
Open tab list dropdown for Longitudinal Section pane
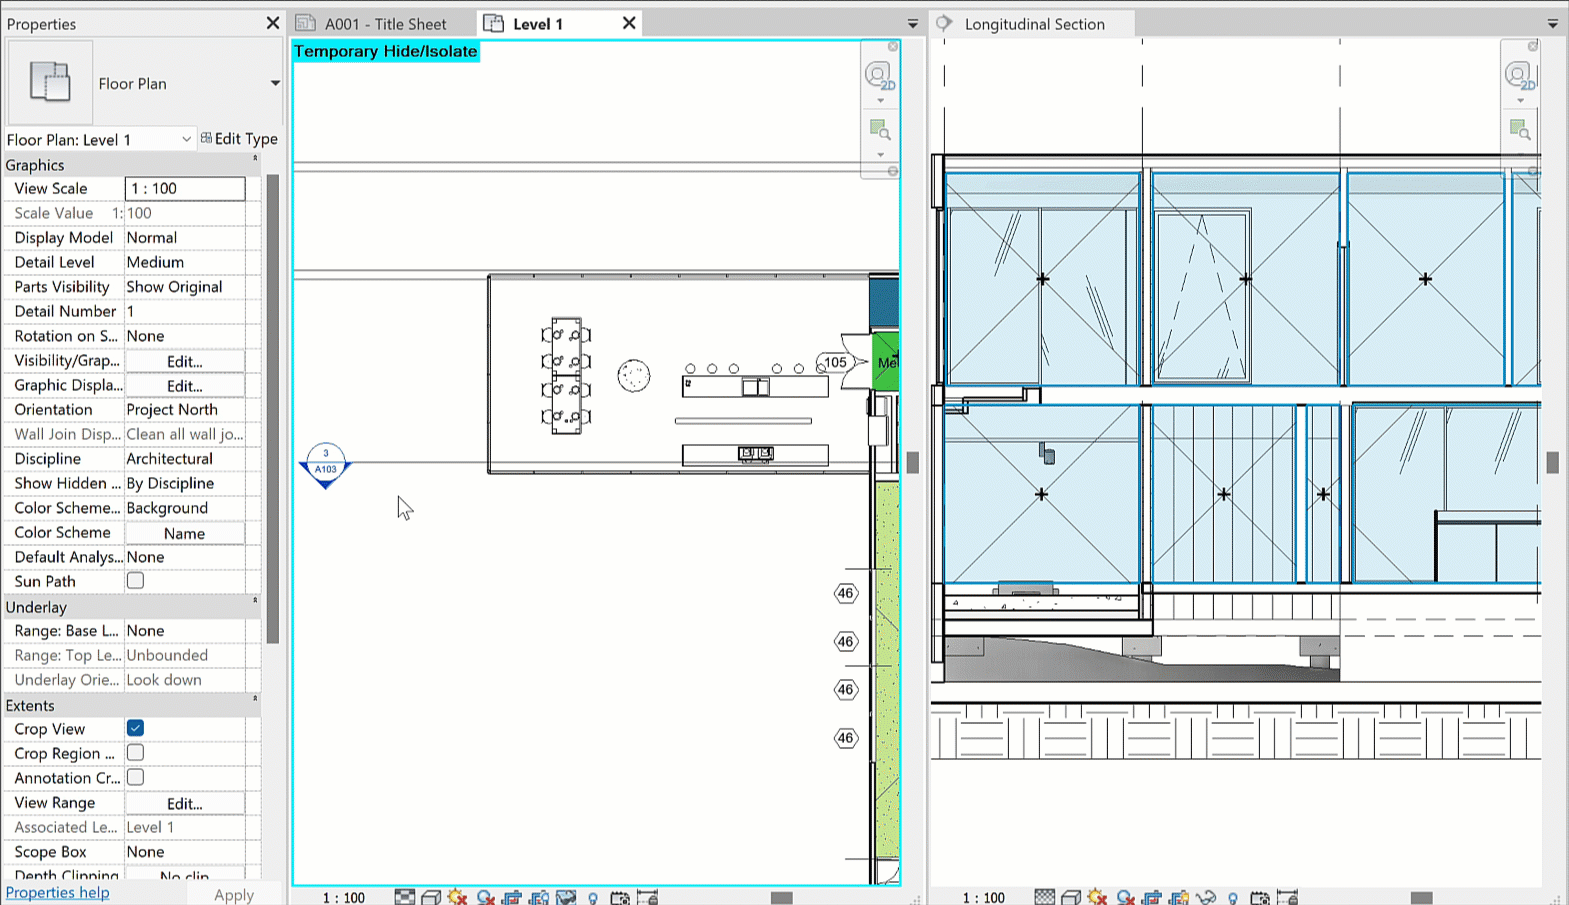pyautogui.click(x=1553, y=24)
